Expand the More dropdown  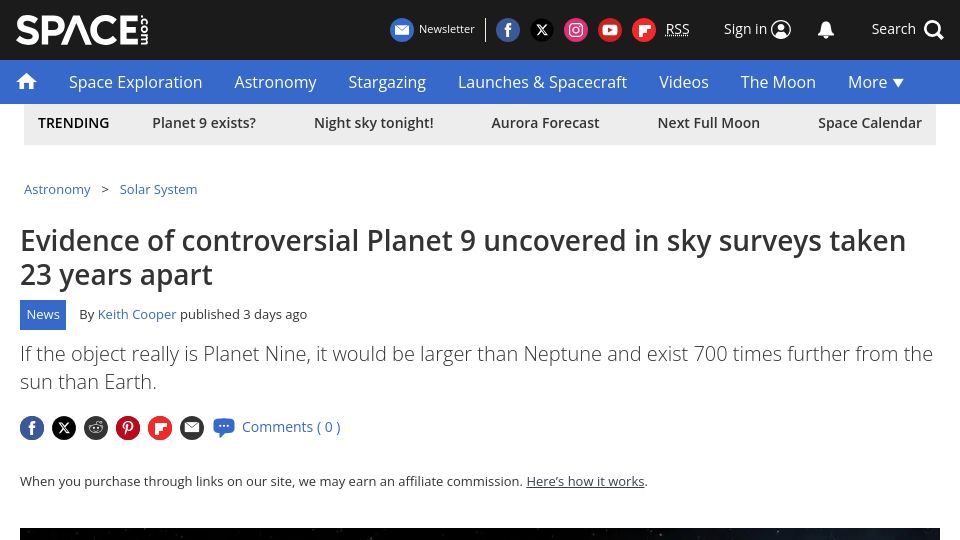(x=876, y=82)
